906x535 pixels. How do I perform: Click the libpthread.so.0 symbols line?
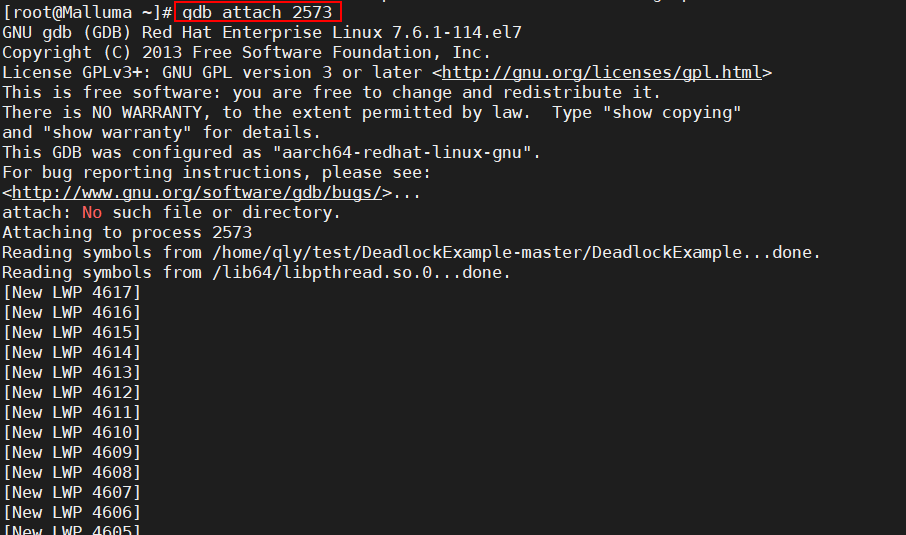click(x=257, y=273)
